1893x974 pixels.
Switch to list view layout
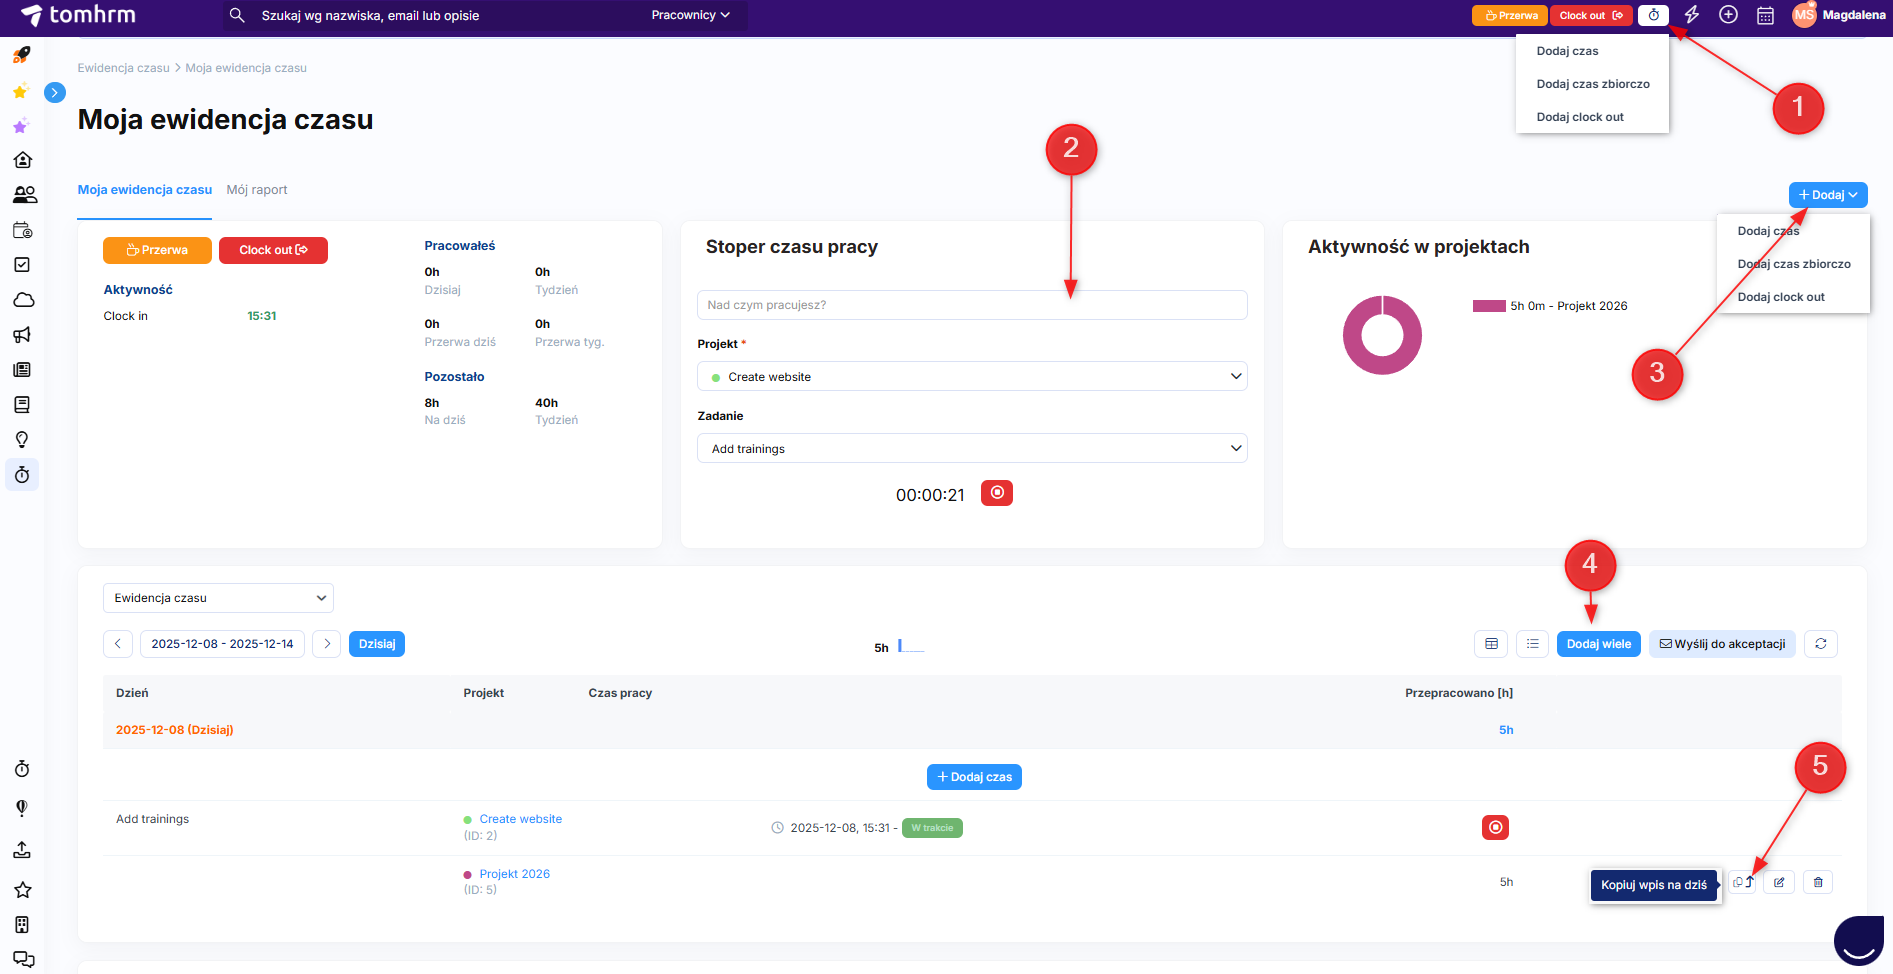(1532, 644)
